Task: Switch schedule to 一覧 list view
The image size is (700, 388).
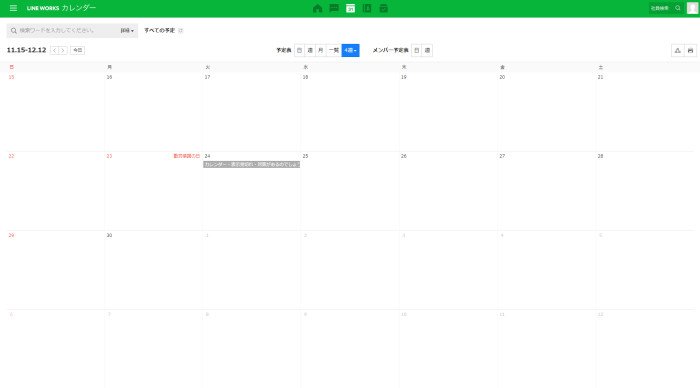Action: 334,50
